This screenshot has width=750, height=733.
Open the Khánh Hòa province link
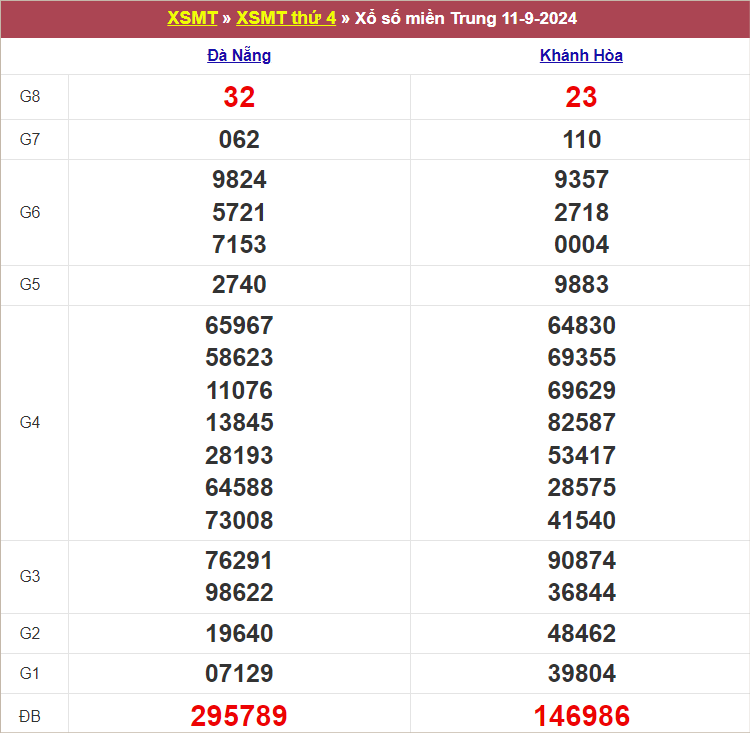pos(581,56)
